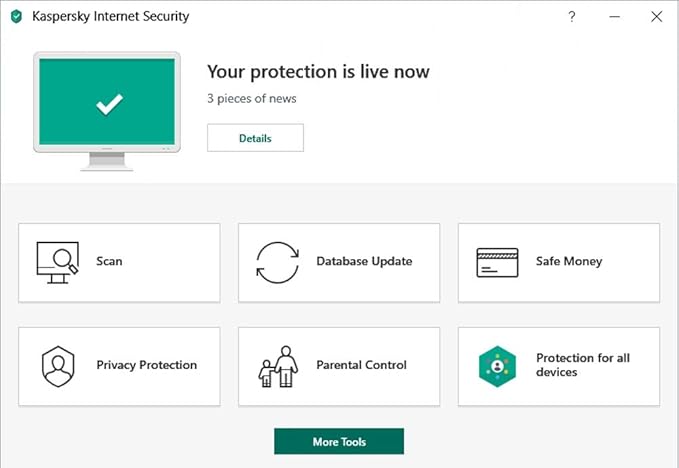Click the green protection status monitor graphic

[x=107, y=103]
